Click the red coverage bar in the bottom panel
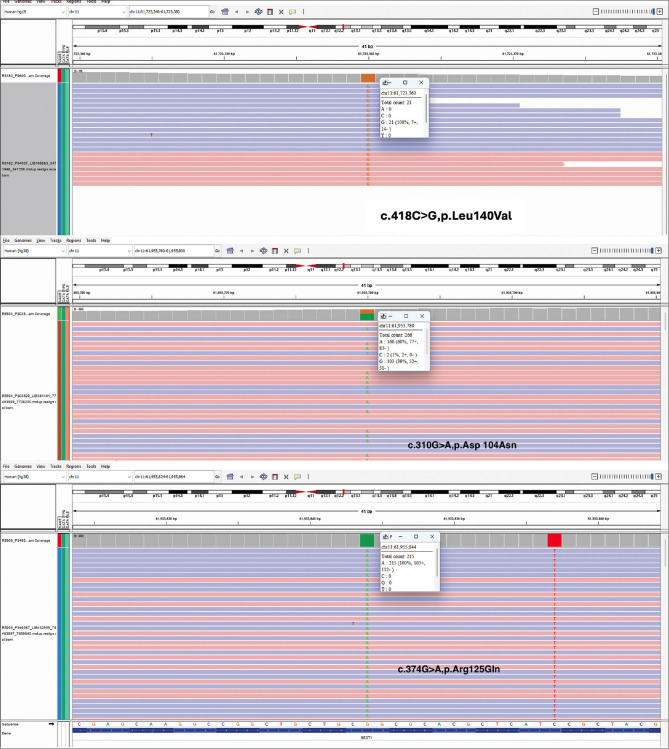The image size is (669, 749). pyautogui.click(x=554, y=540)
